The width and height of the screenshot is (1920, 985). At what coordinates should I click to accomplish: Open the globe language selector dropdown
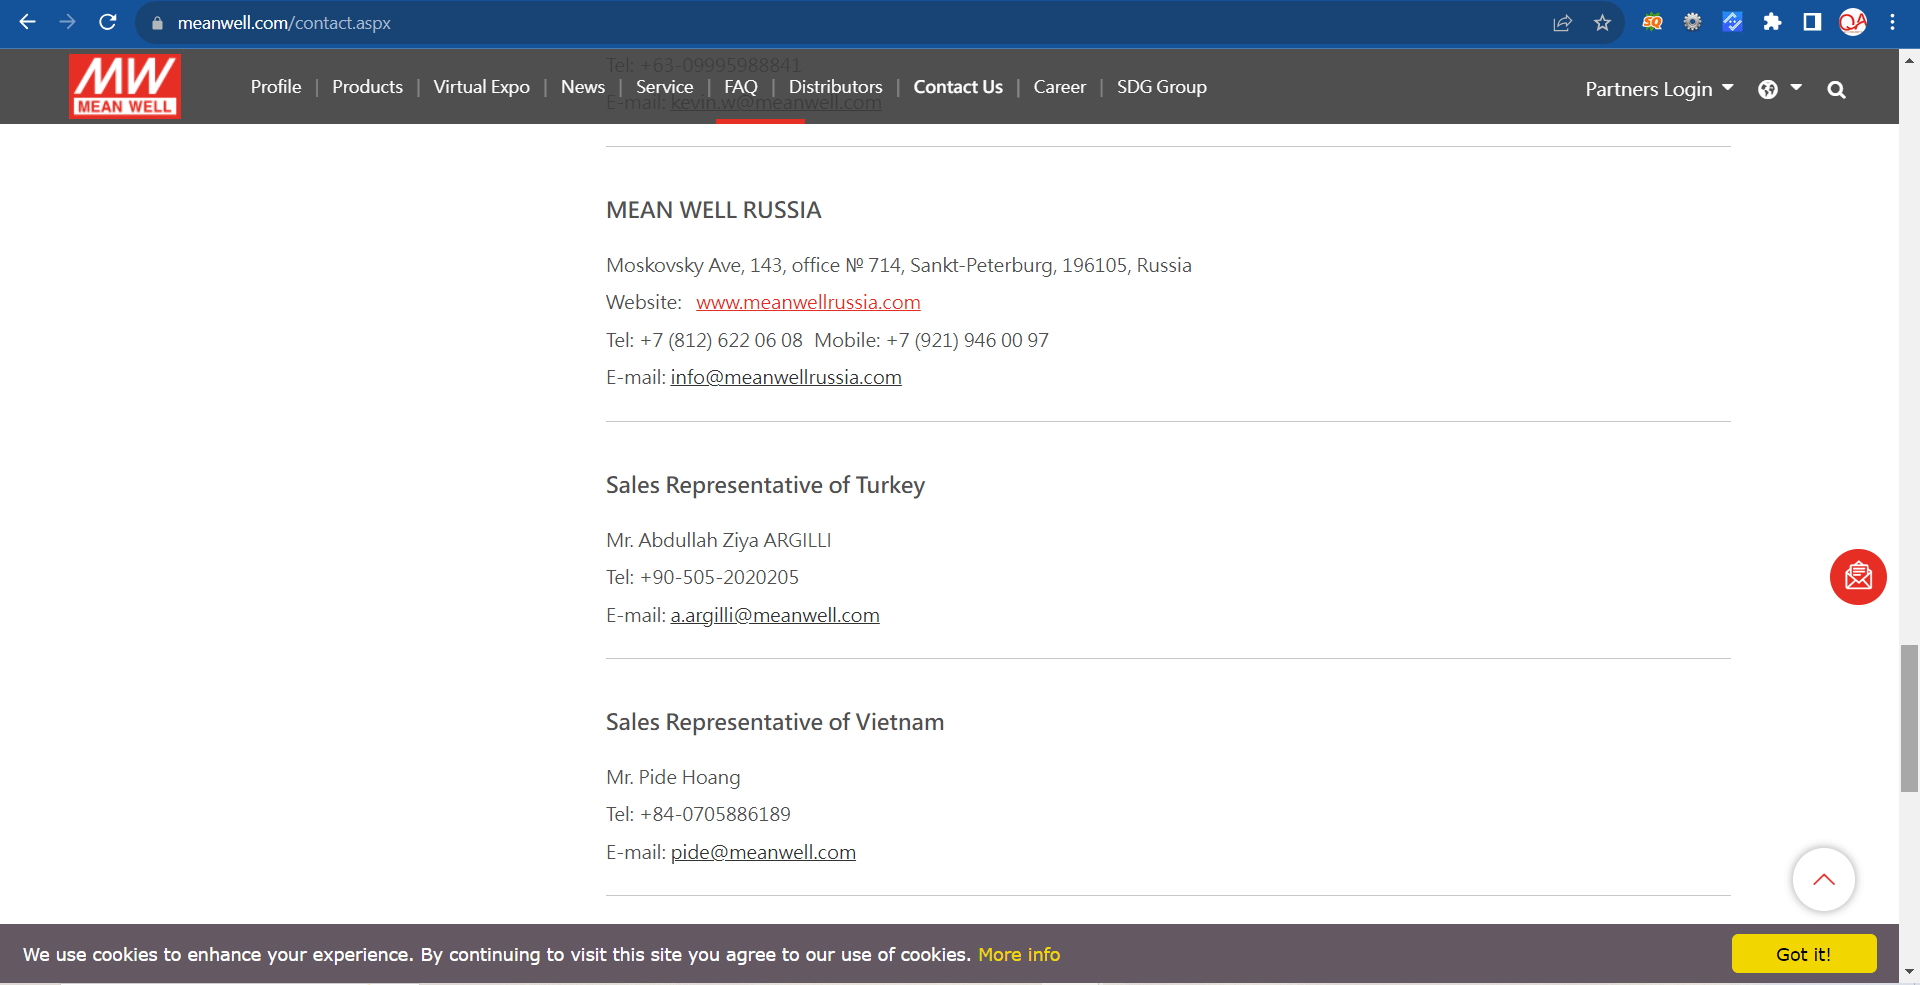tap(1780, 89)
